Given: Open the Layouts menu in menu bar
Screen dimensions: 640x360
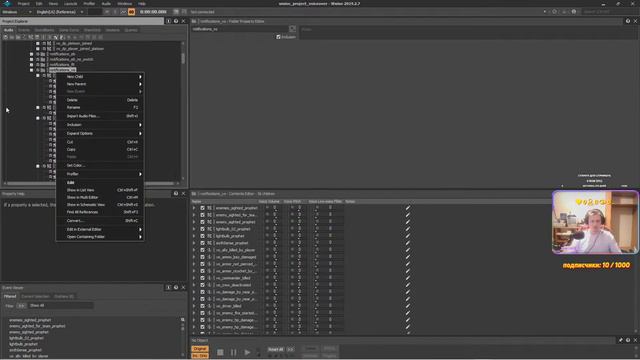Looking at the screenshot, I should pos(71,4).
